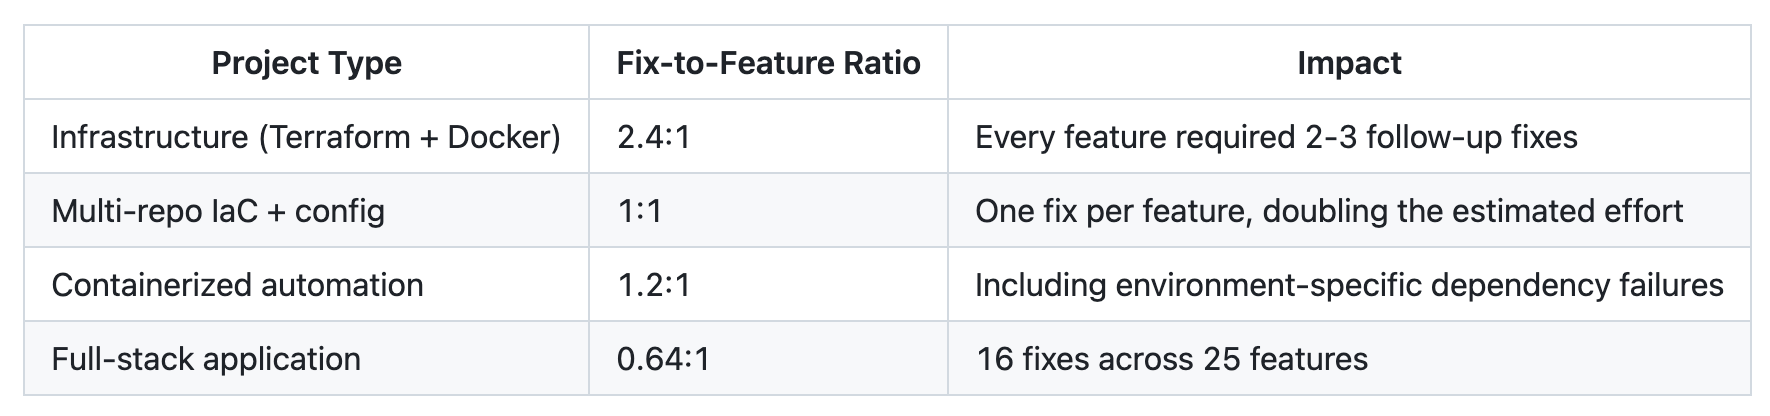Click the 1:1 ratio value

[x=639, y=211]
